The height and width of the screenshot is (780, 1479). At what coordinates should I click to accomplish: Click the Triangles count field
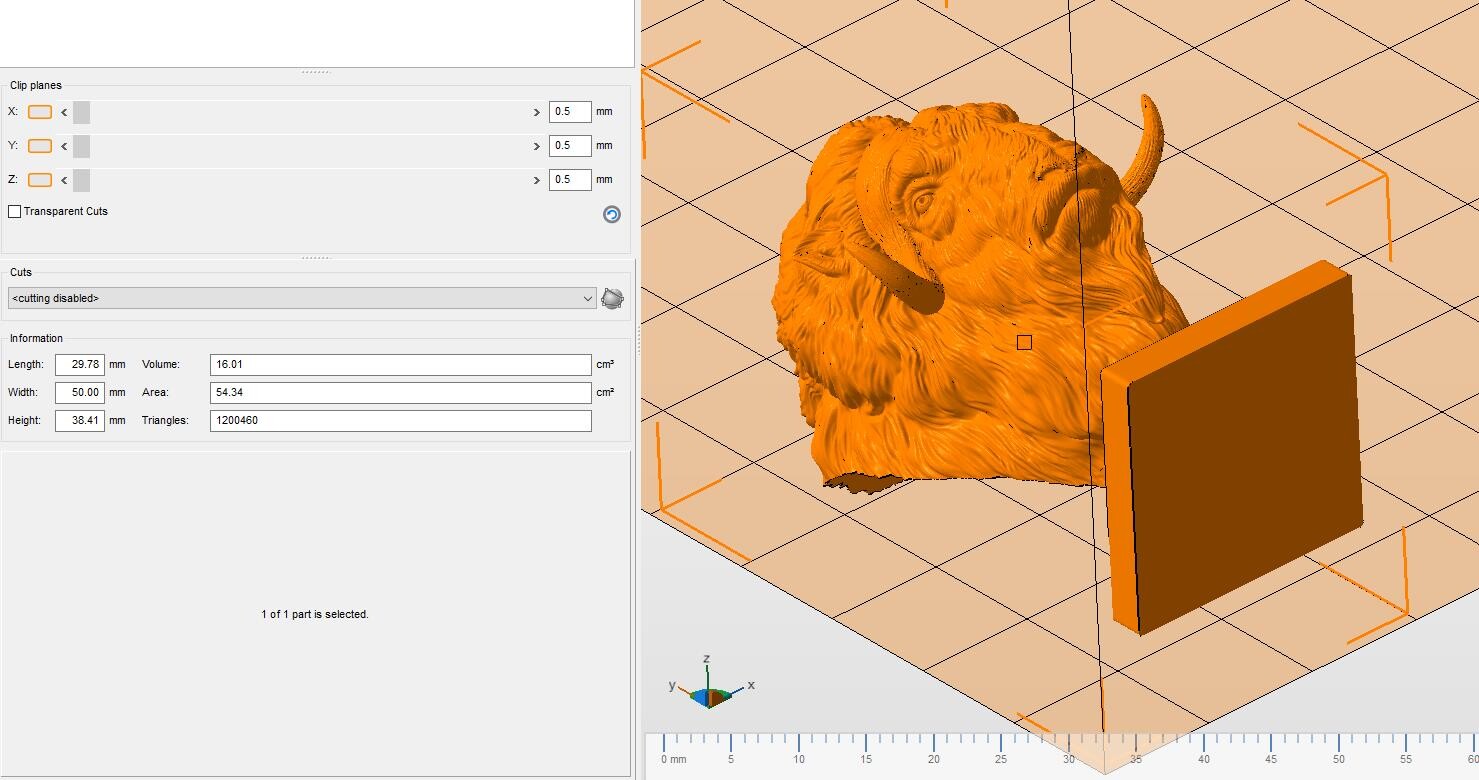(x=400, y=420)
